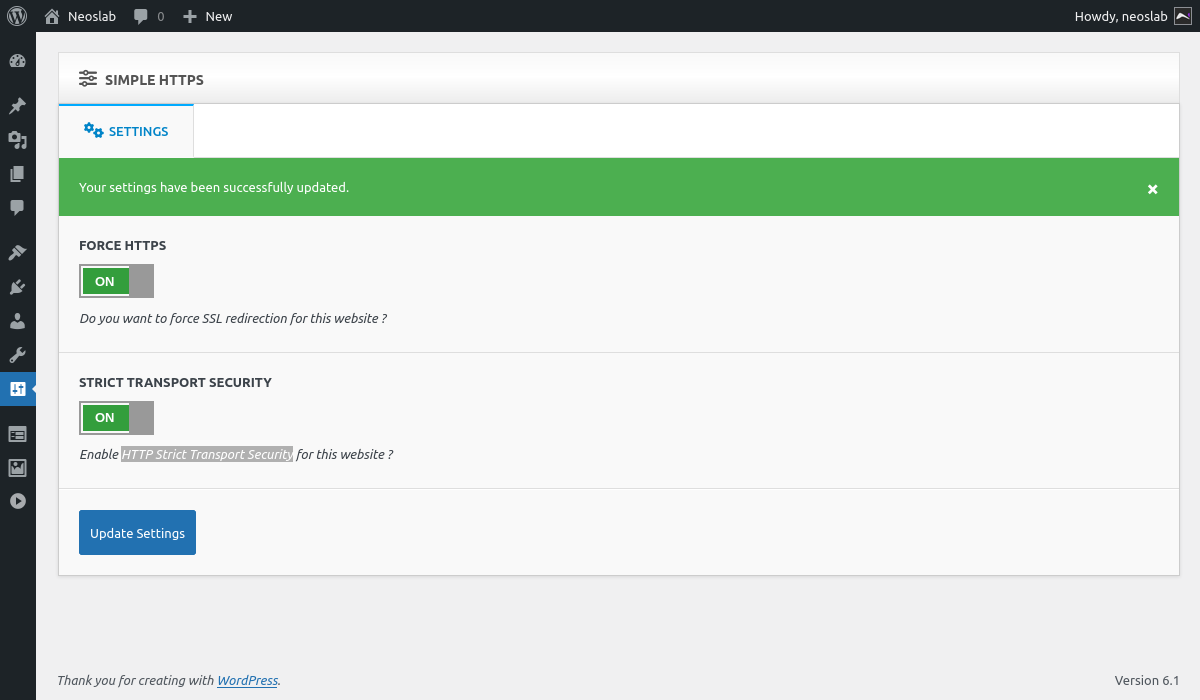Open Comments via sidebar speech bubble

coord(17,208)
